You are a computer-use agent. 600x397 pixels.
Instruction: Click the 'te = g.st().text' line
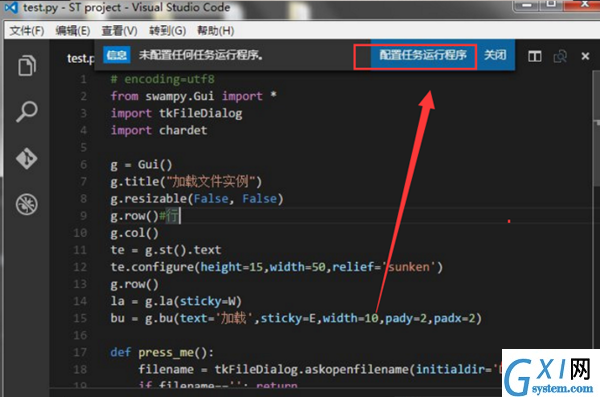(166, 250)
